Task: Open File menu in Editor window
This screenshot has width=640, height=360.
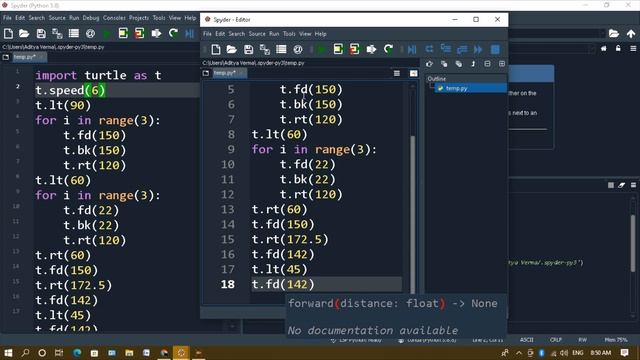Action: pos(207,34)
